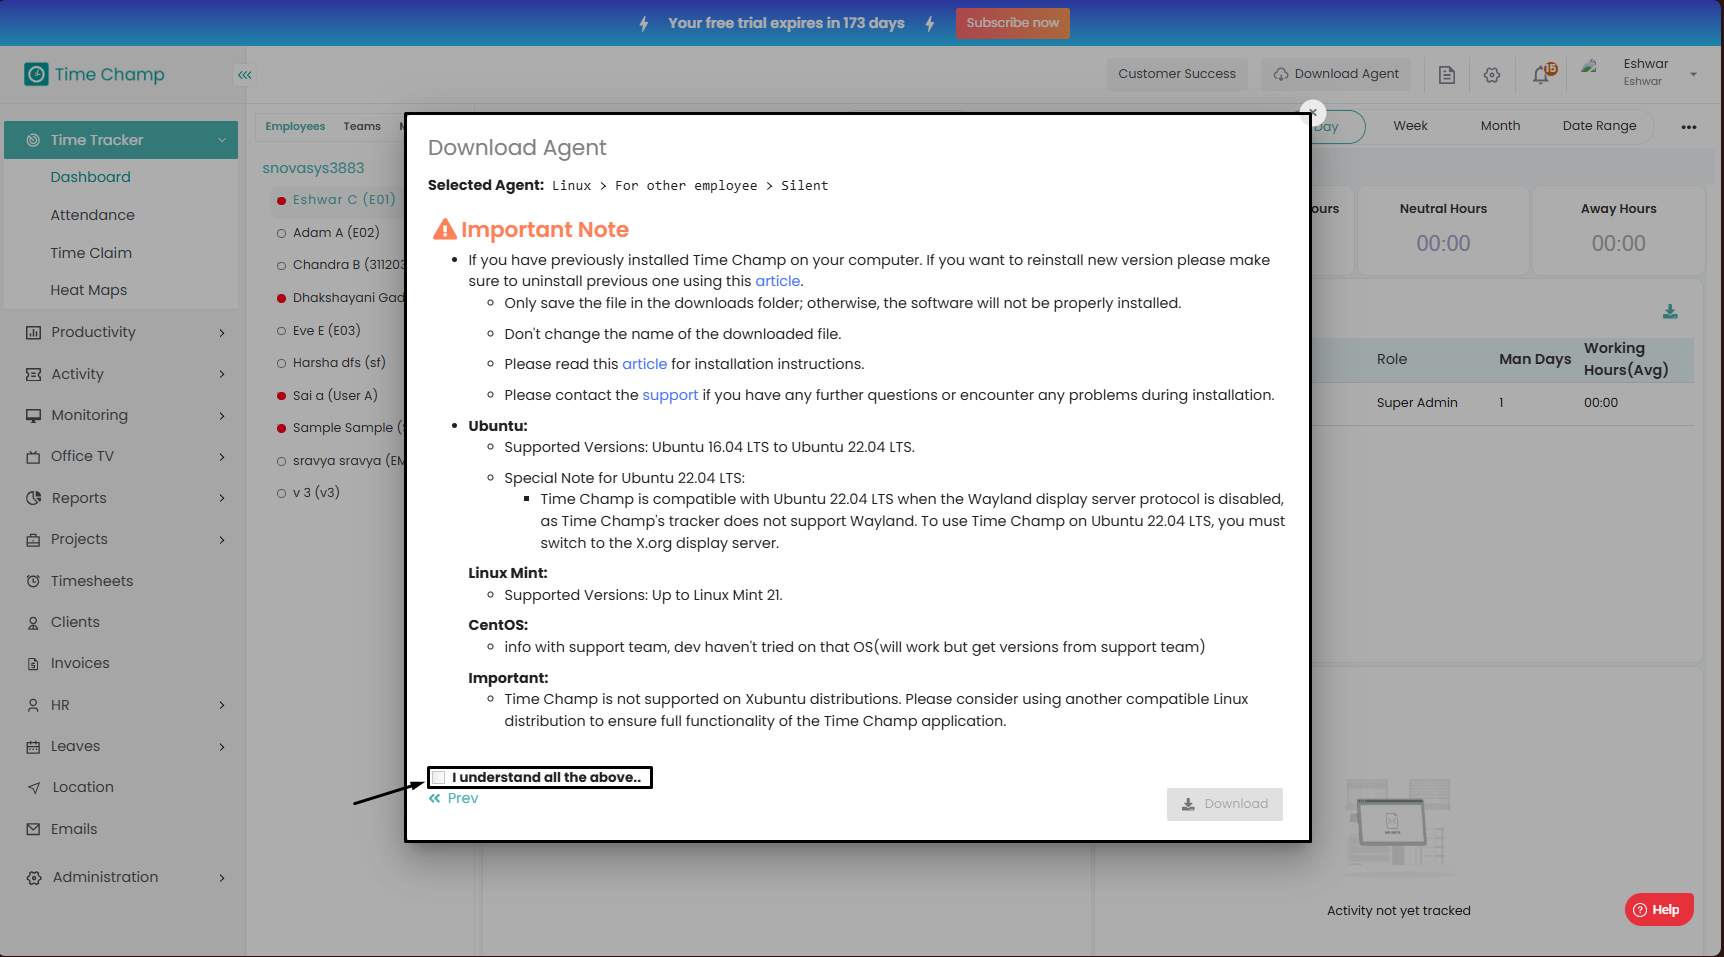The height and width of the screenshot is (957, 1724).
Task: Open the installation instructions article link
Action: [x=644, y=364]
